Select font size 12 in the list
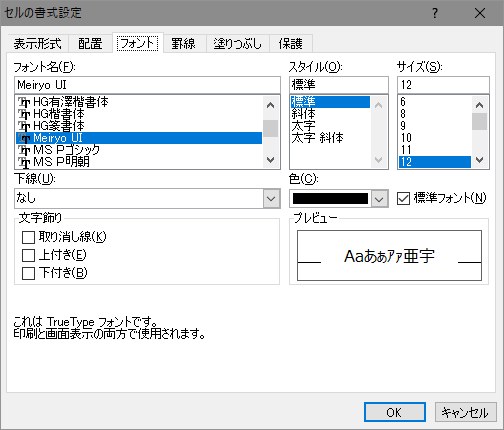504x430 pixels. (x=435, y=162)
